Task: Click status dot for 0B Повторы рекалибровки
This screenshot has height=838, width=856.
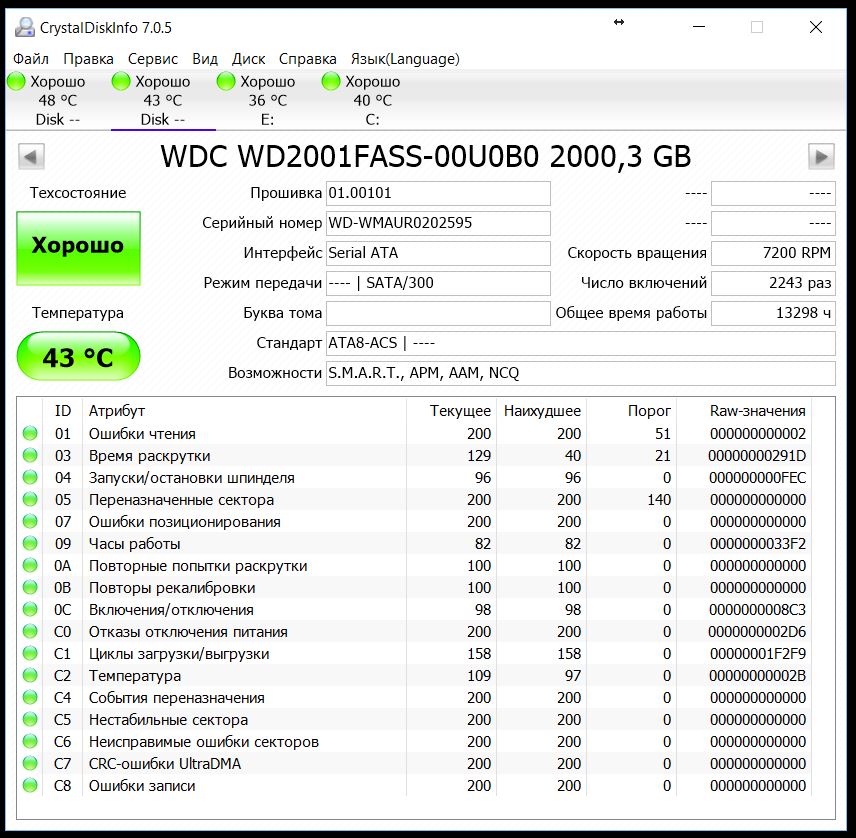Action: [x=30, y=587]
